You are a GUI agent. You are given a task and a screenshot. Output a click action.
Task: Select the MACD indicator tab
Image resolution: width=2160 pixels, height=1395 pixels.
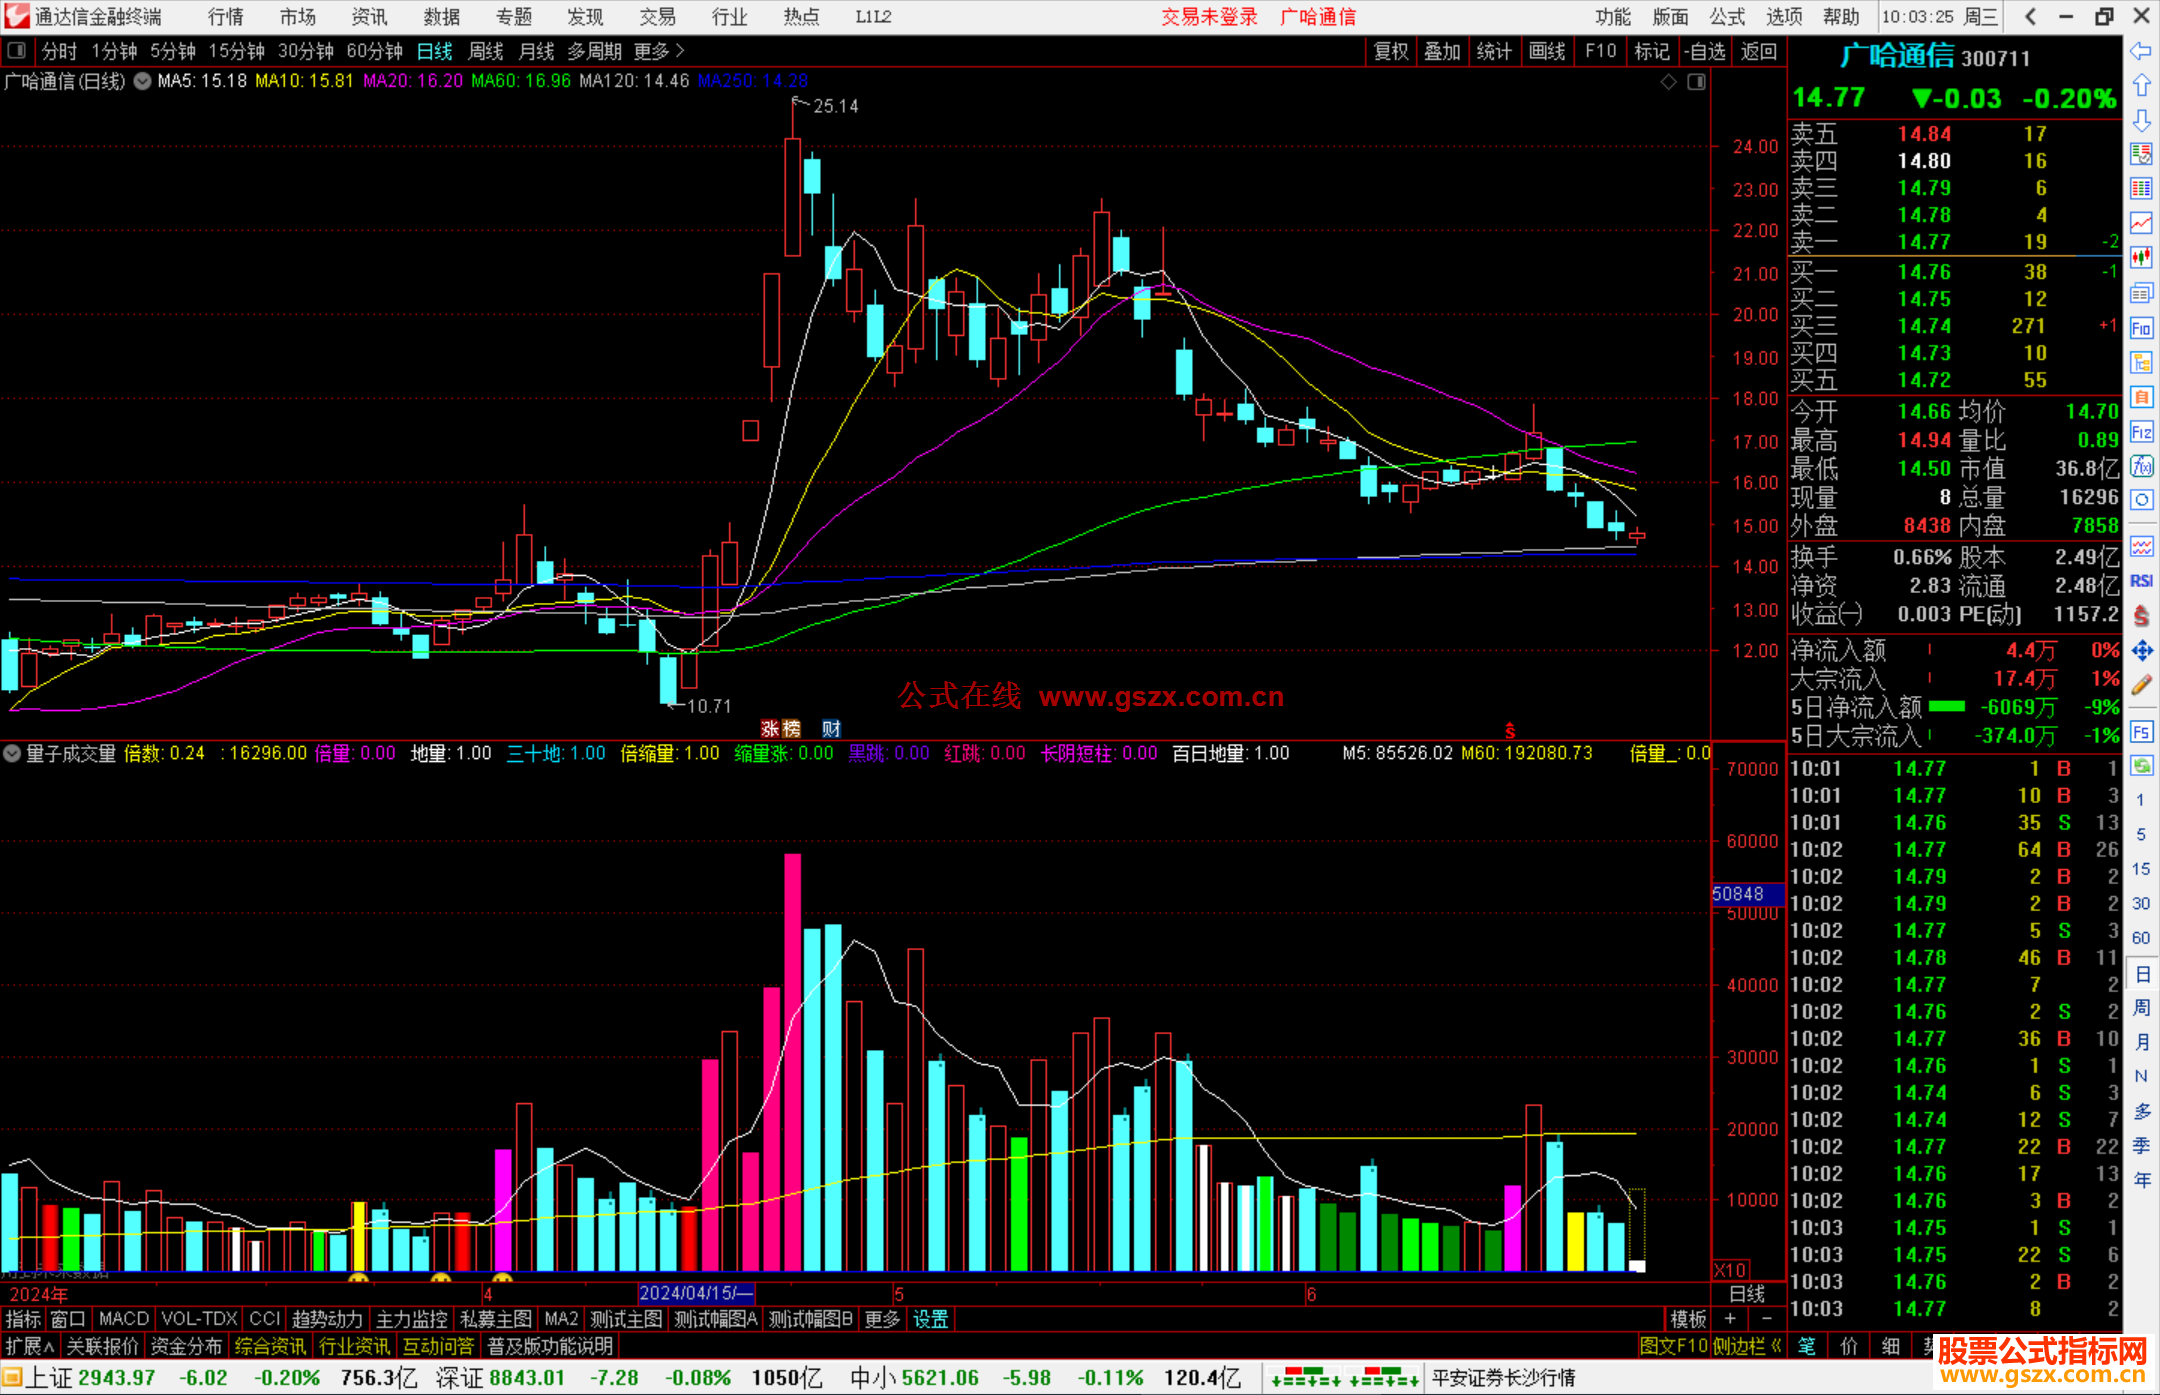123,1319
